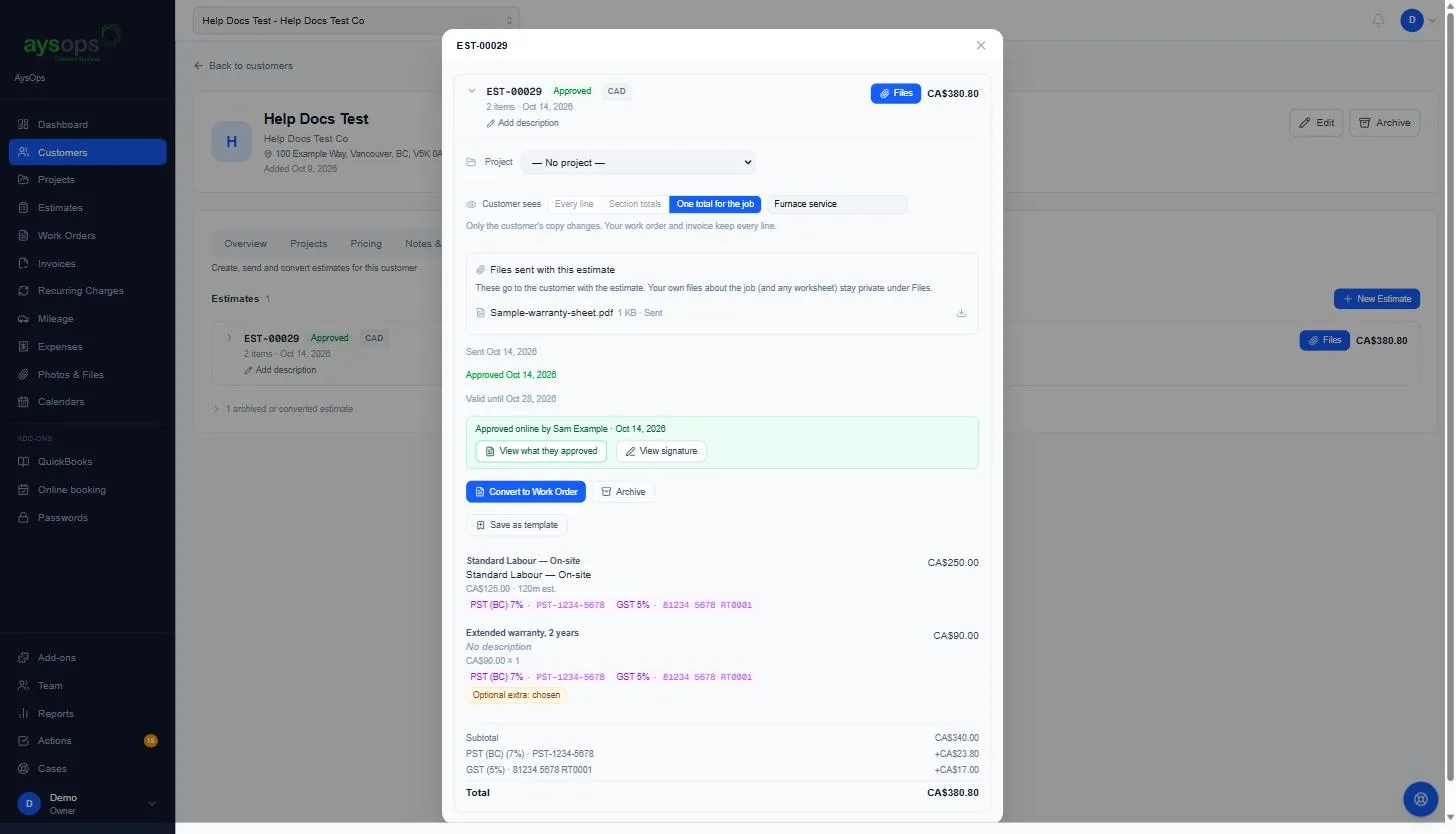
Task: Select 'Every line' customer view option
Action: [574, 204]
